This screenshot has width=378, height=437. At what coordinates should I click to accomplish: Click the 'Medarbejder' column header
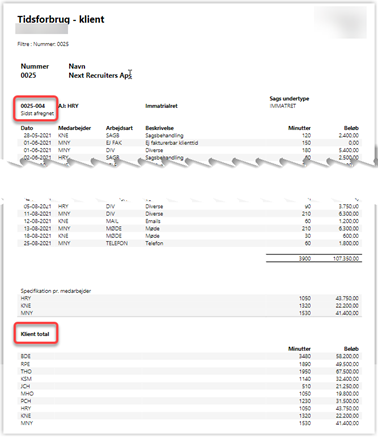coord(74,128)
